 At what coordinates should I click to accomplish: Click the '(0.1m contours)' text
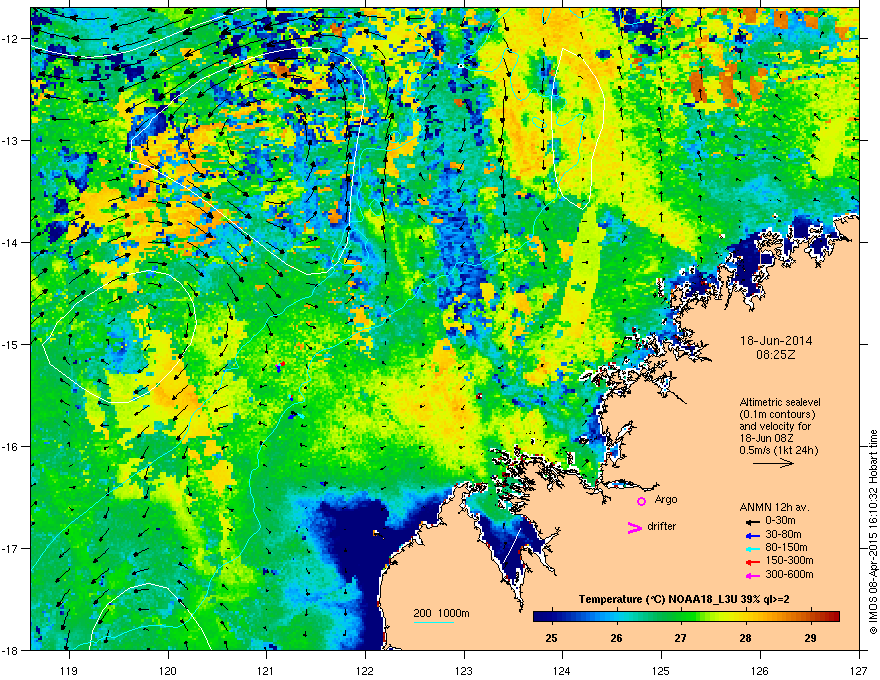point(777,415)
